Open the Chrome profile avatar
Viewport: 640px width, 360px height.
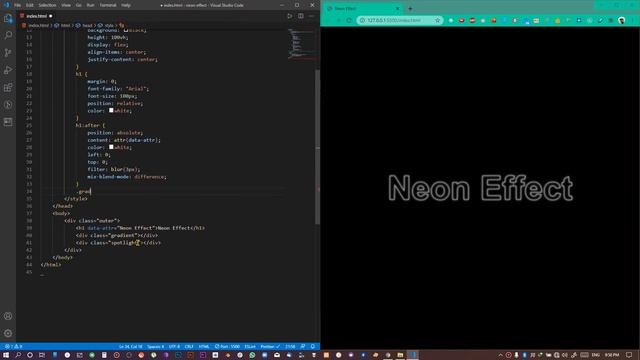tap(621, 20)
